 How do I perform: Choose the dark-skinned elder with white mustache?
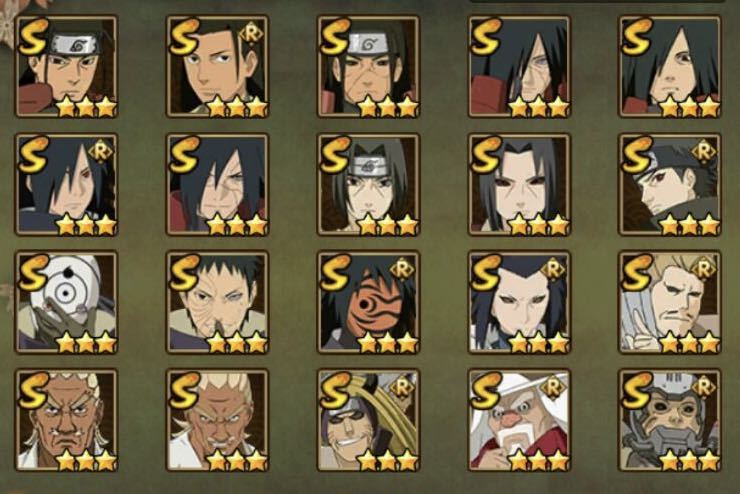tap(66, 420)
